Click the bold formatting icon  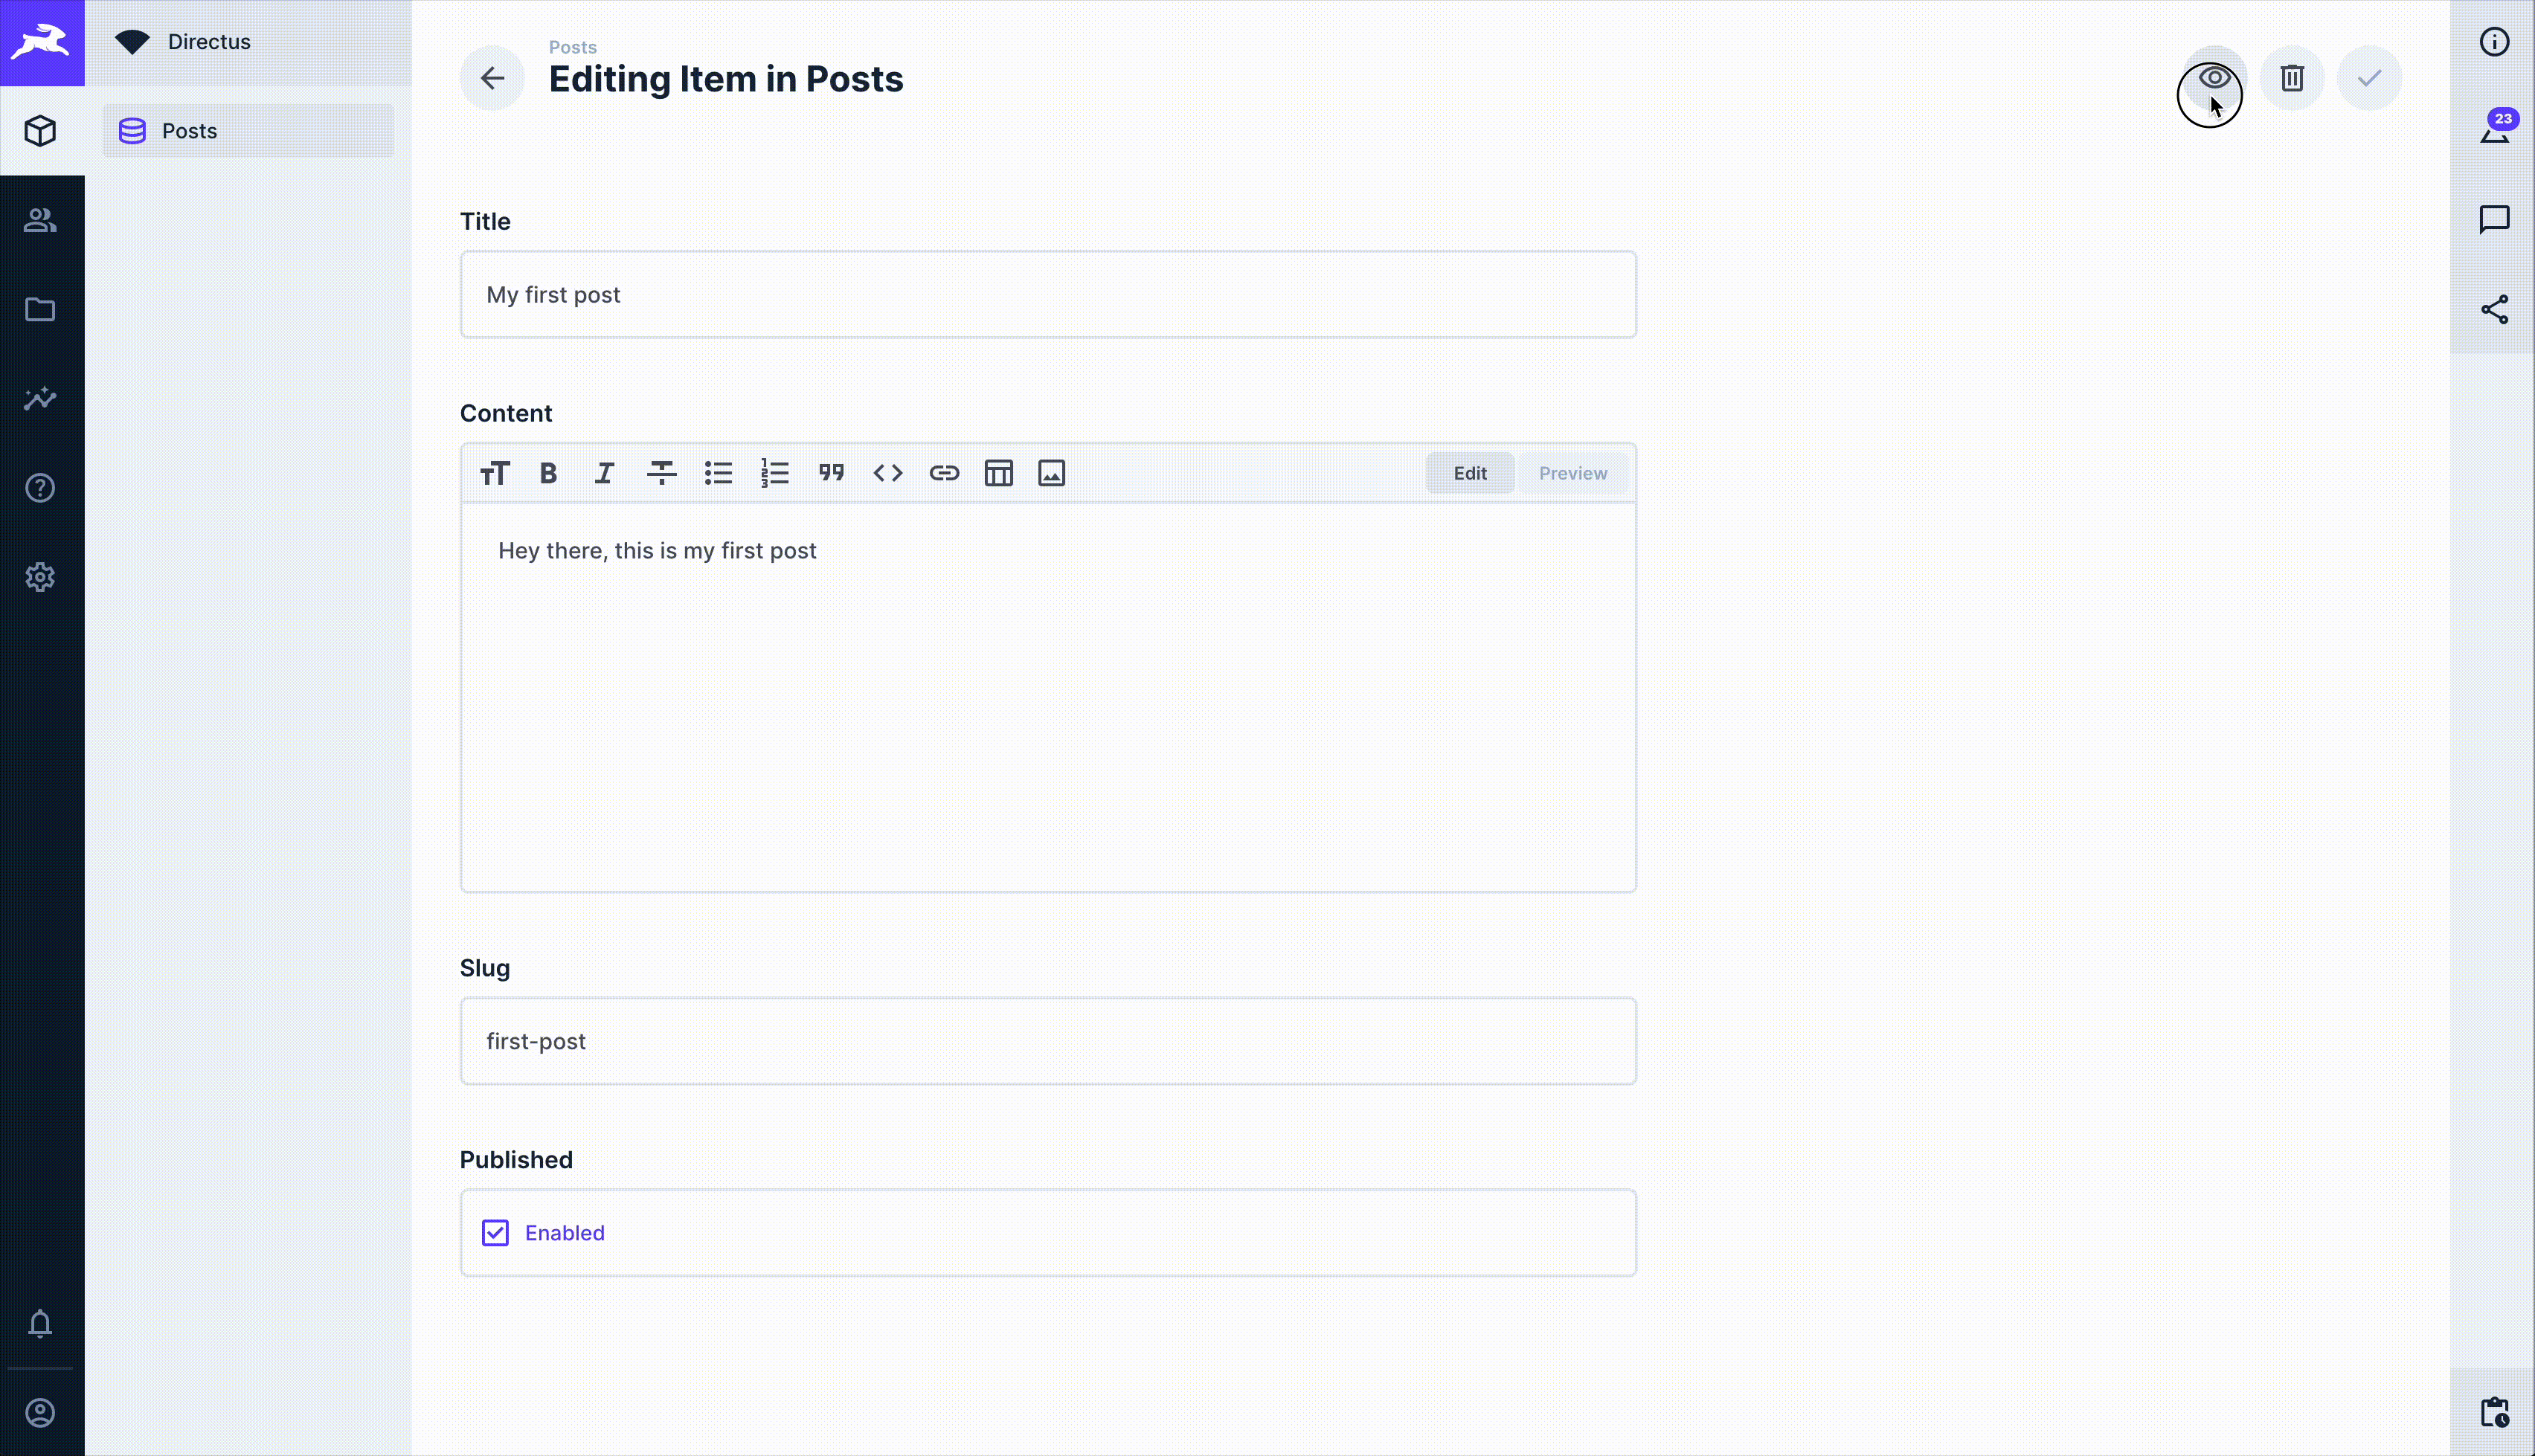(548, 473)
